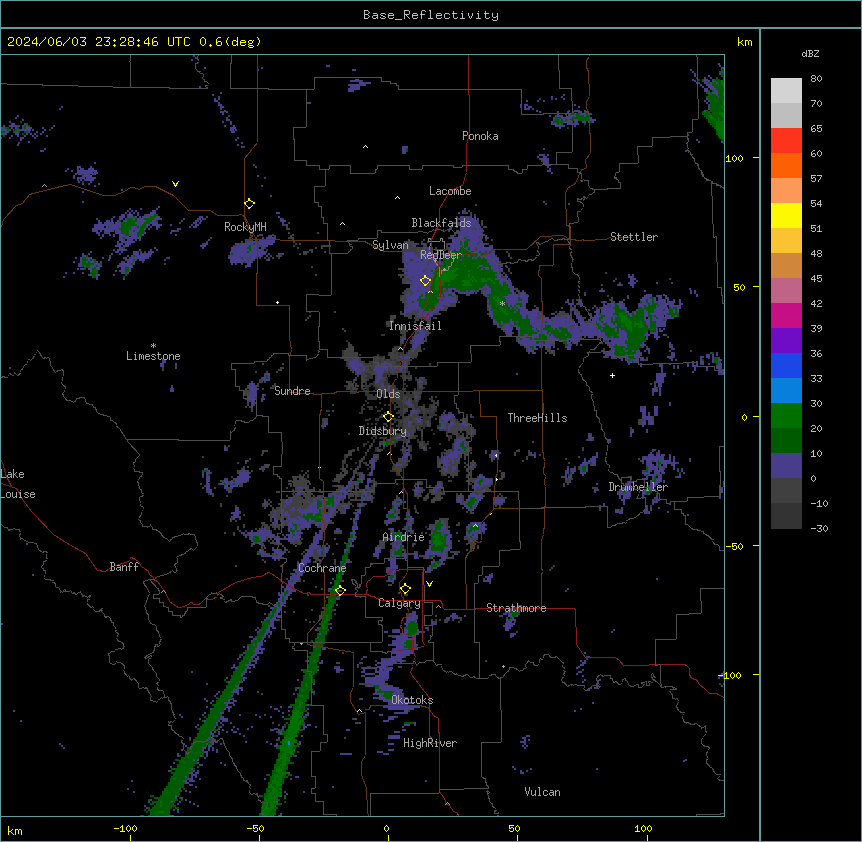
Task: Select the bright green 30-20 dBZ swatch
Action: click(786, 416)
